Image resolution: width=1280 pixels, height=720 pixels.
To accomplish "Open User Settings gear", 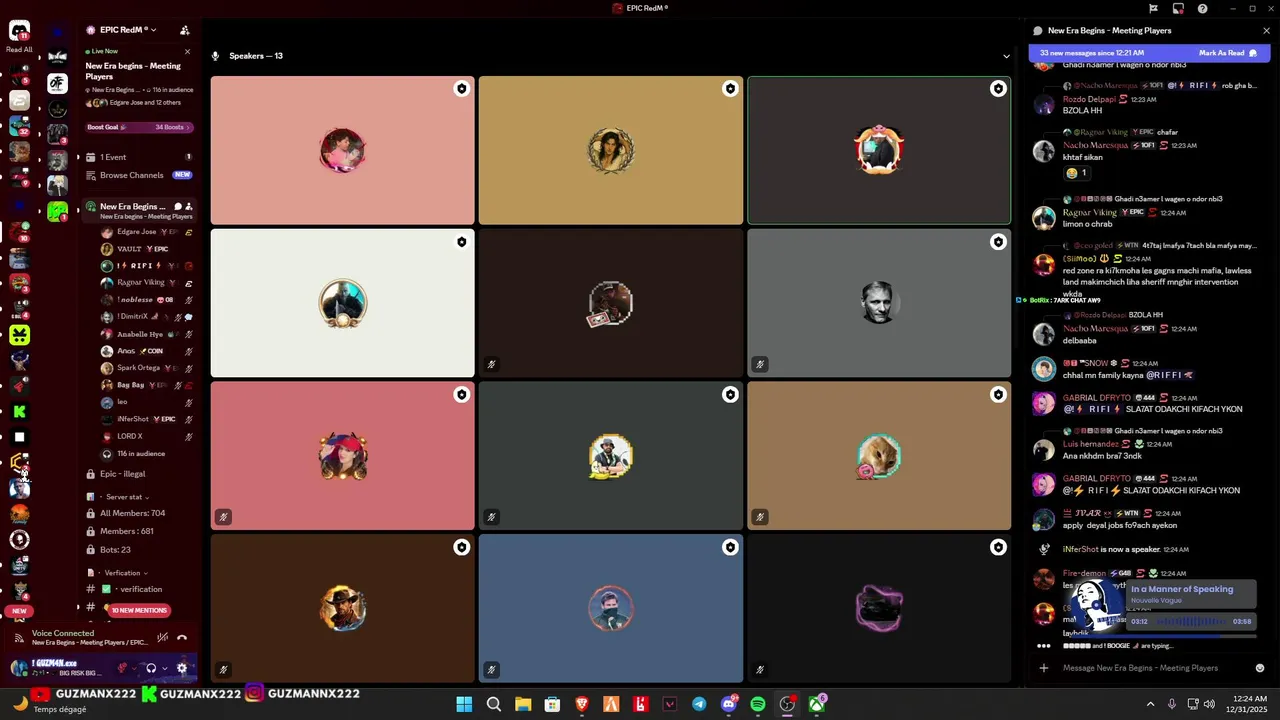I will pyautogui.click(x=182, y=668).
